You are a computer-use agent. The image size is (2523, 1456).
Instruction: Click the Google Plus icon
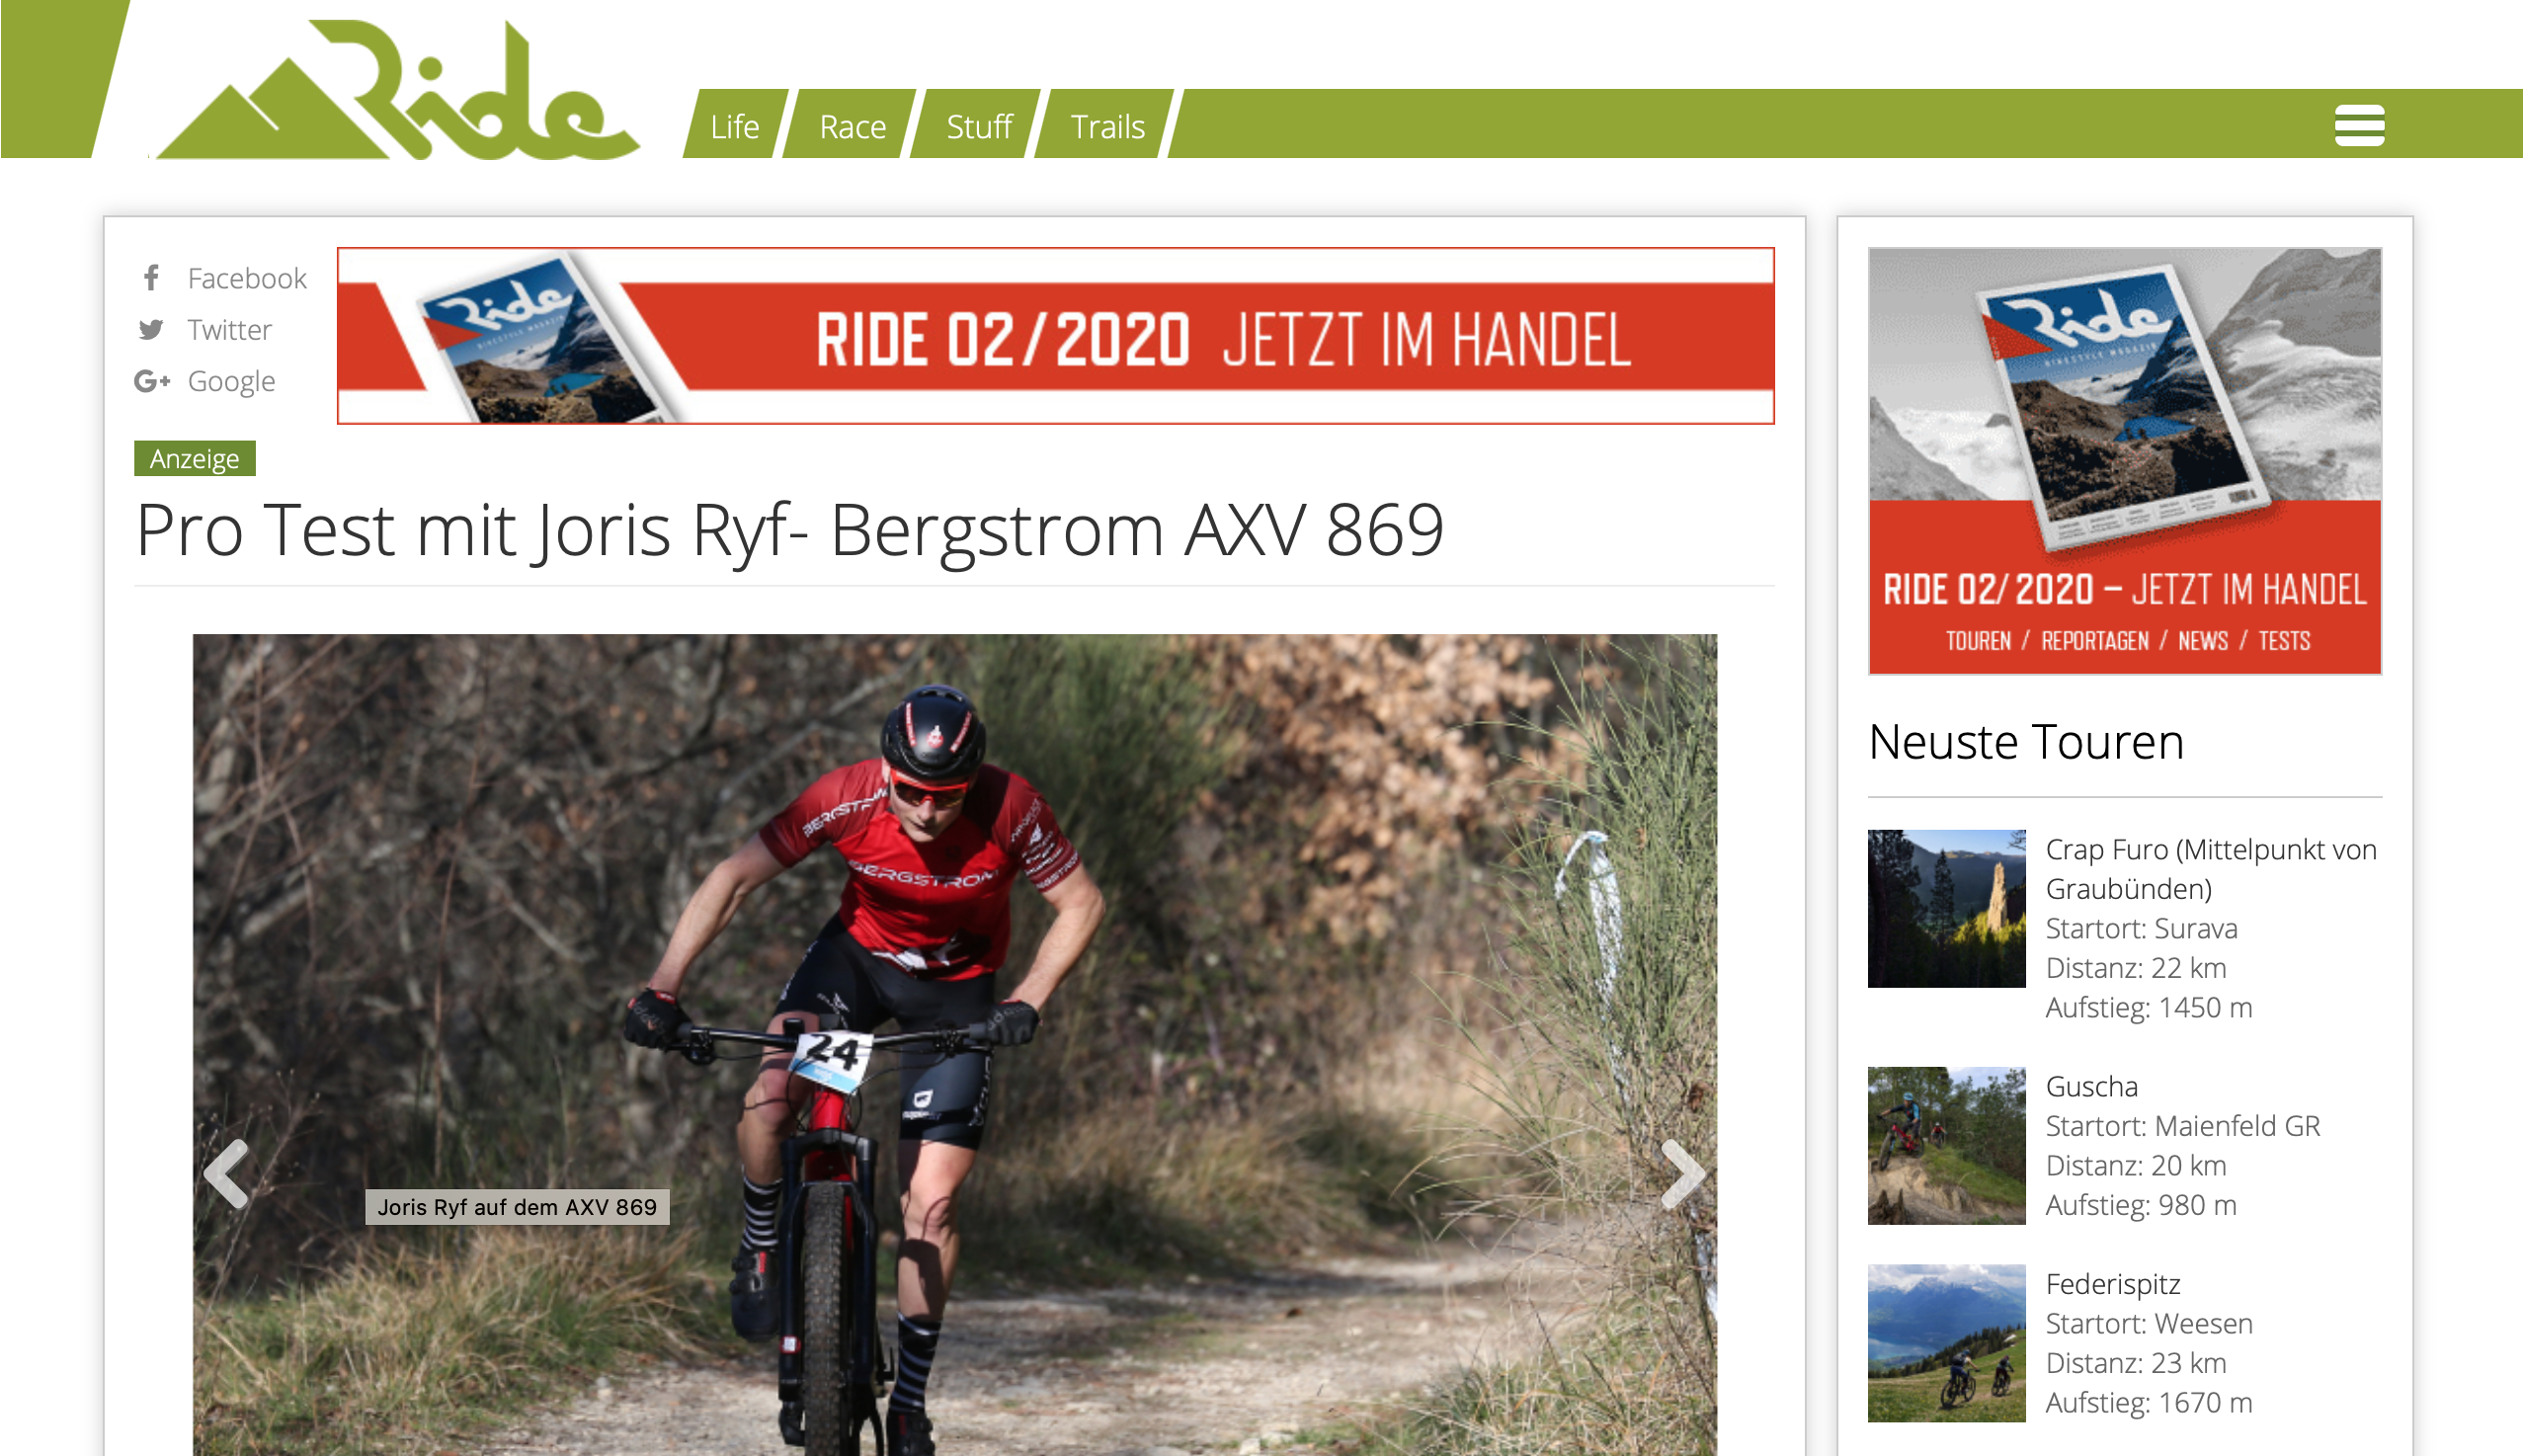click(152, 381)
